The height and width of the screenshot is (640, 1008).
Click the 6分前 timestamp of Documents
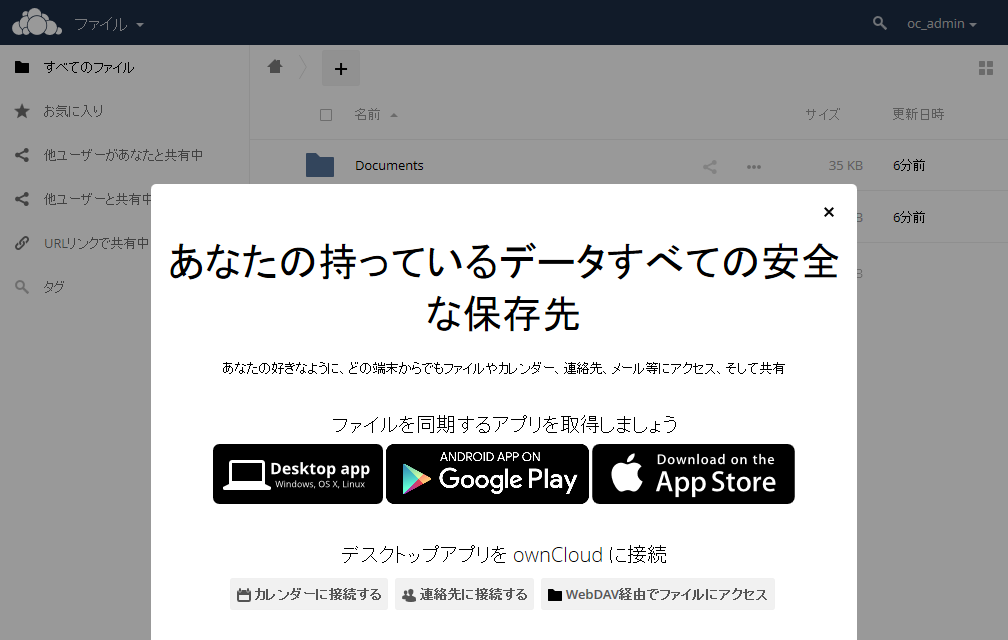[x=908, y=166]
